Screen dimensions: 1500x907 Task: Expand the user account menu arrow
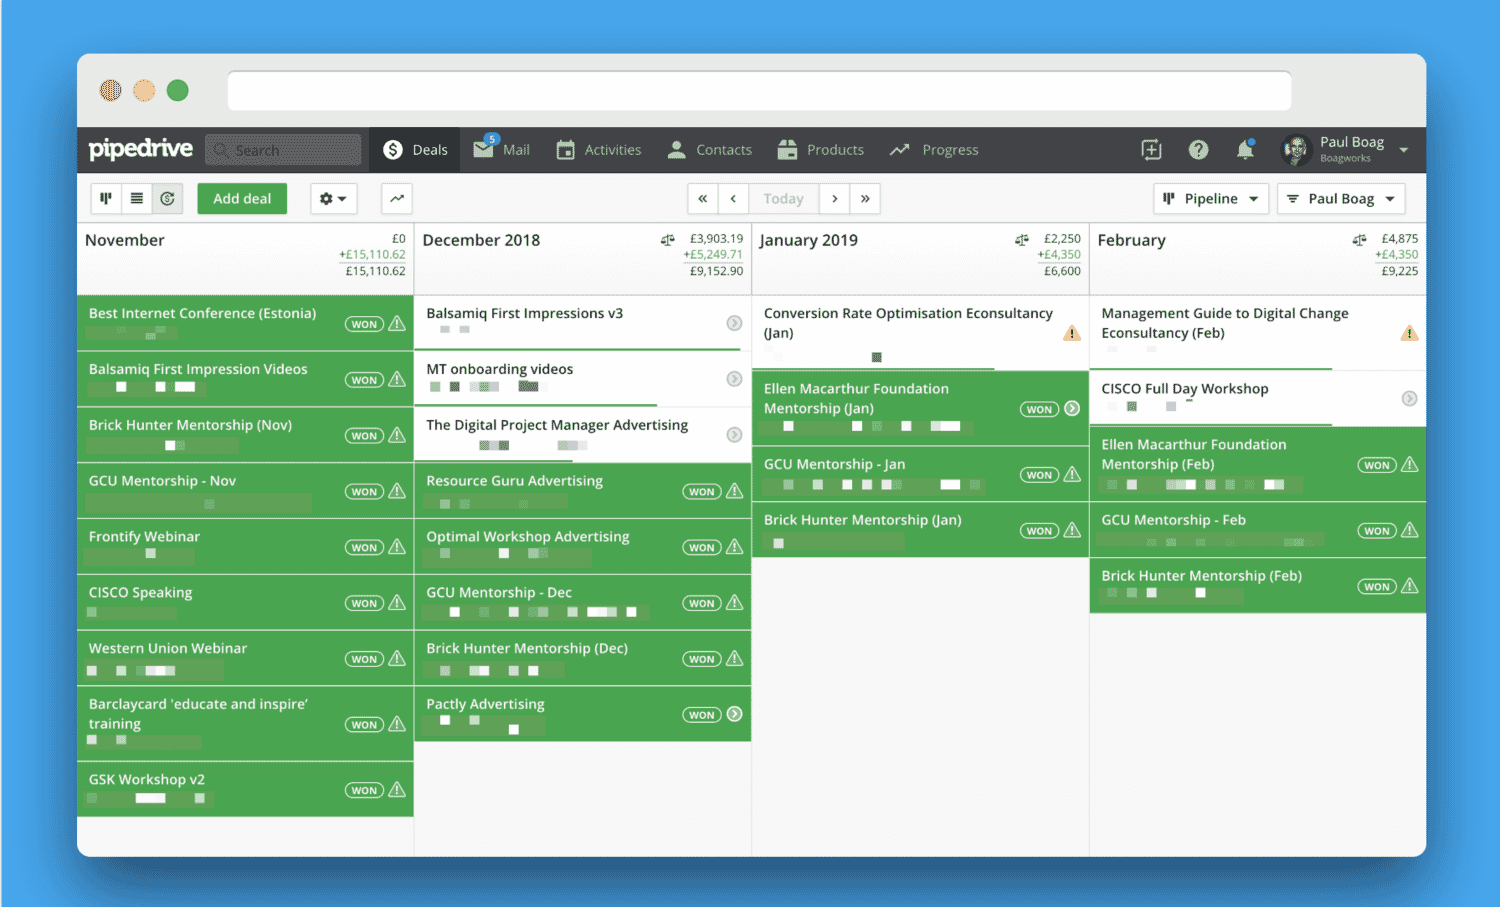pyautogui.click(x=1404, y=150)
